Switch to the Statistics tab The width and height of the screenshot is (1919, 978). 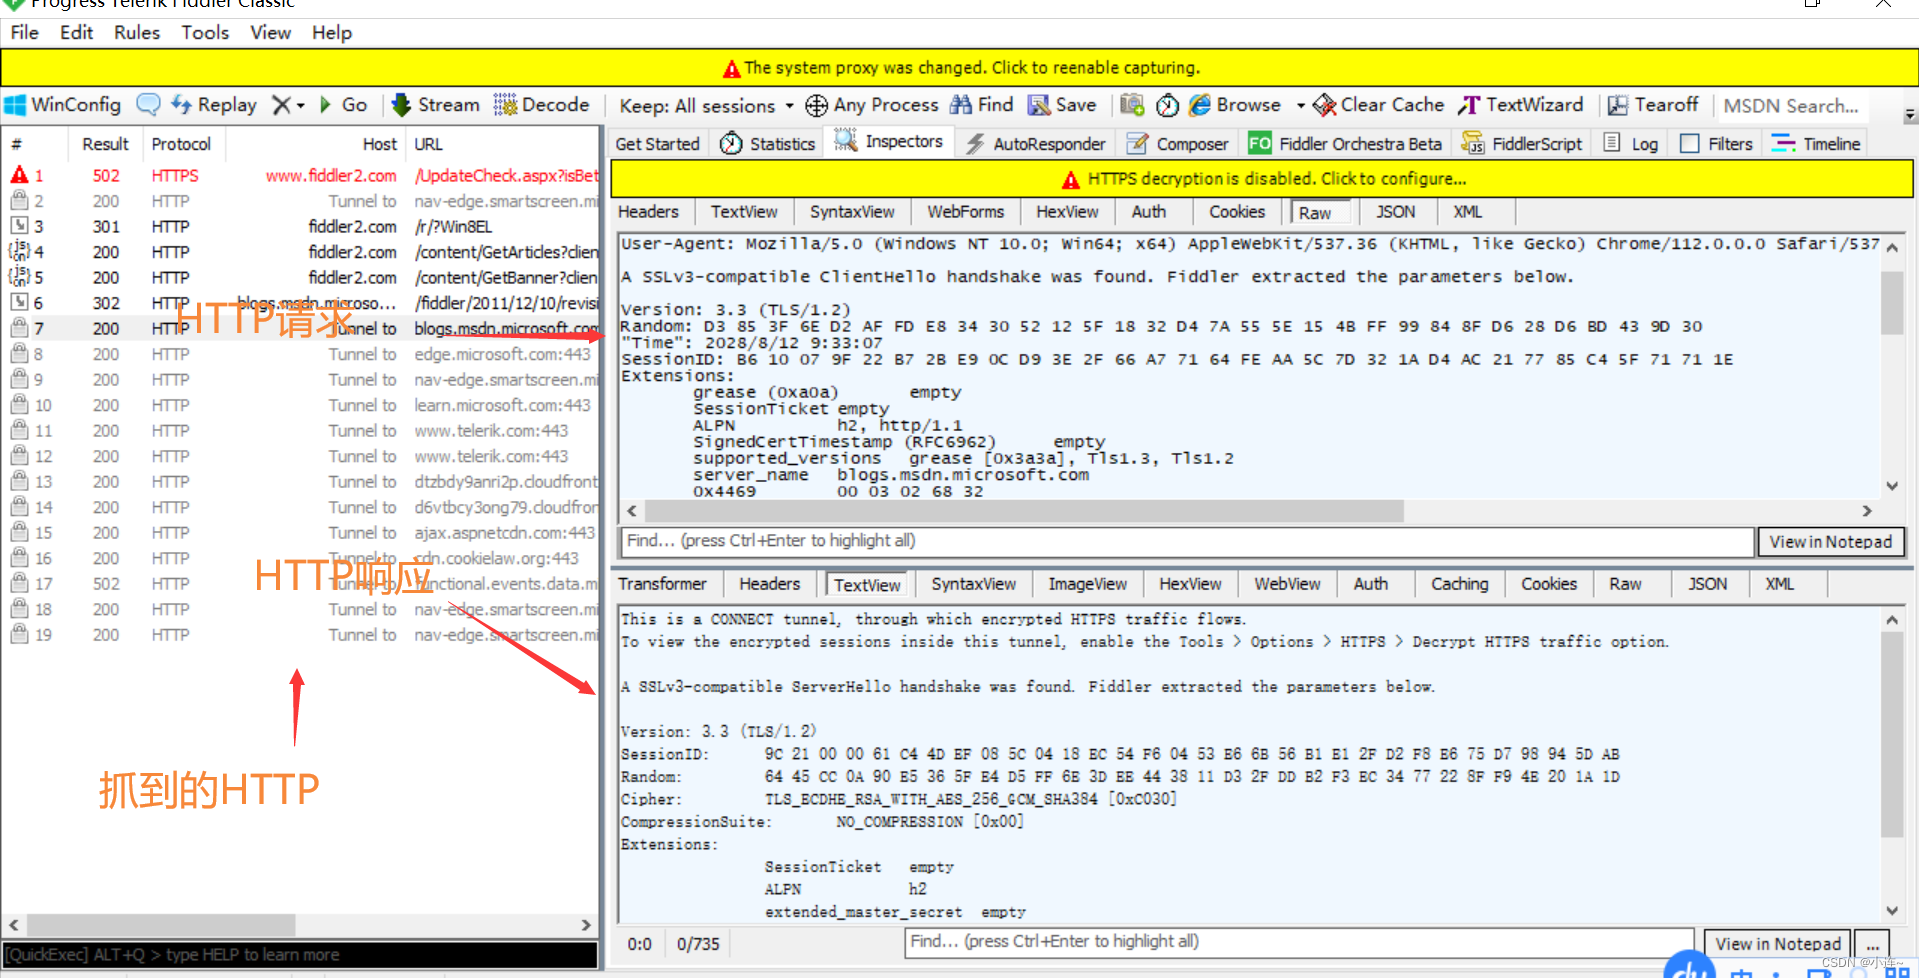(768, 144)
